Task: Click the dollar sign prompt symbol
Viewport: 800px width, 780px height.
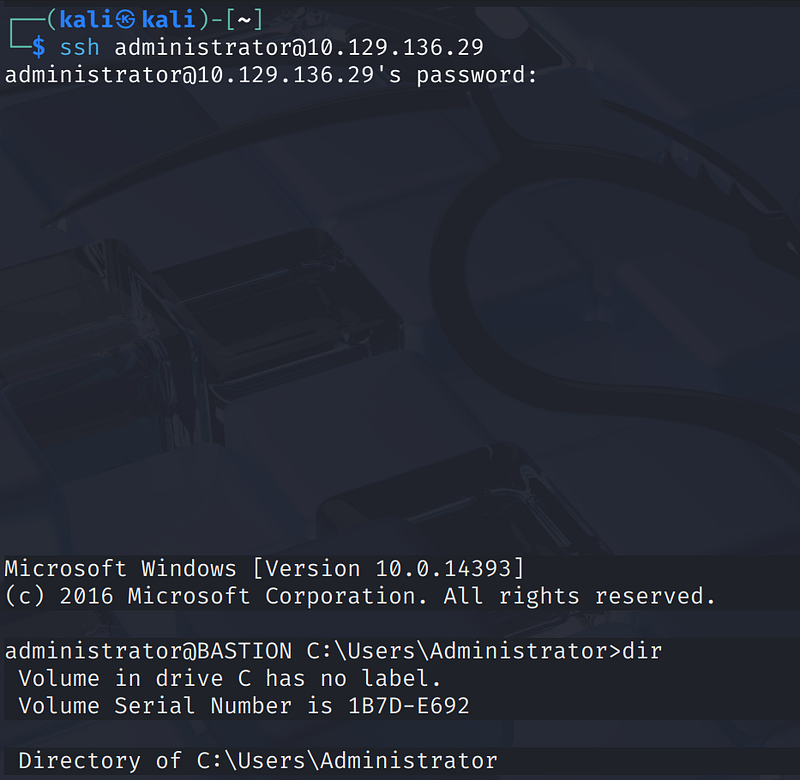Action: pyautogui.click(x=39, y=47)
